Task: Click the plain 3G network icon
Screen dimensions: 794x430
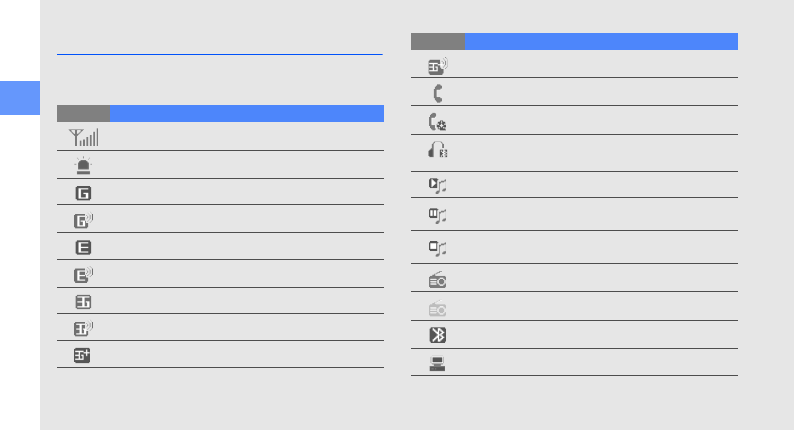Action: coord(82,301)
